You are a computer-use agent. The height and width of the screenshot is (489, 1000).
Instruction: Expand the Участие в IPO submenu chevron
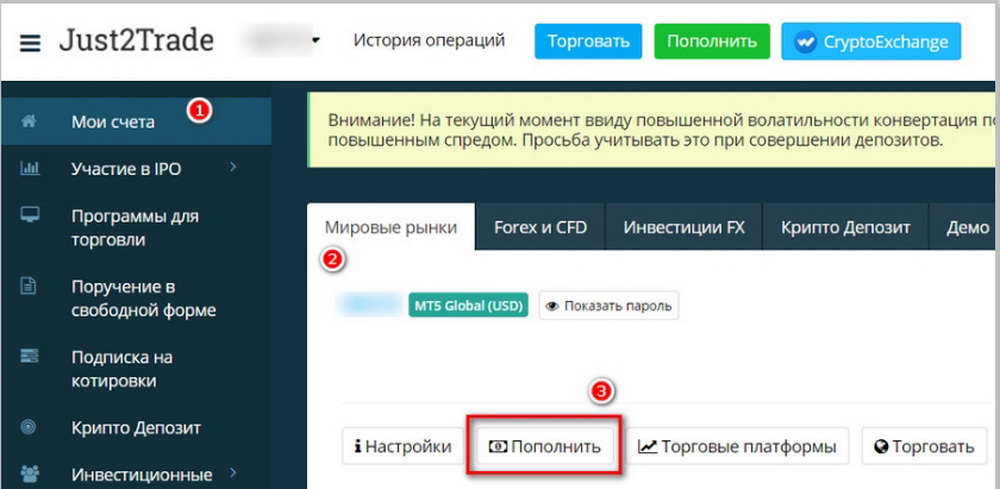(233, 167)
